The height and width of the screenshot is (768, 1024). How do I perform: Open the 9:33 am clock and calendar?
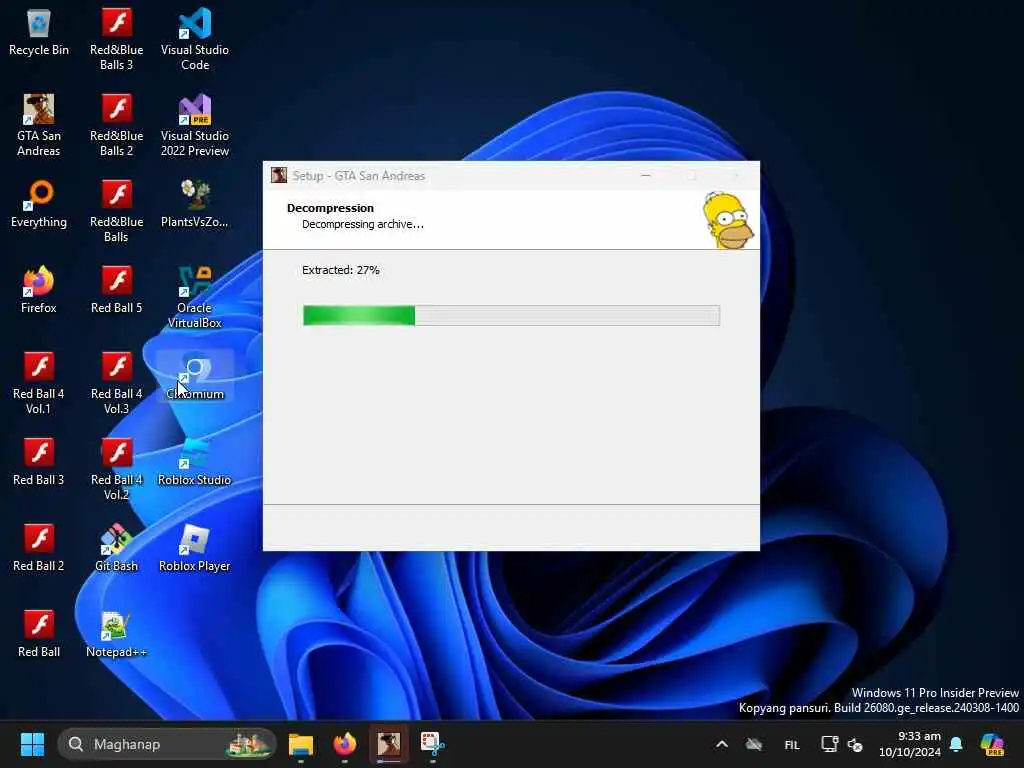pyautogui.click(x=909, y=744)
